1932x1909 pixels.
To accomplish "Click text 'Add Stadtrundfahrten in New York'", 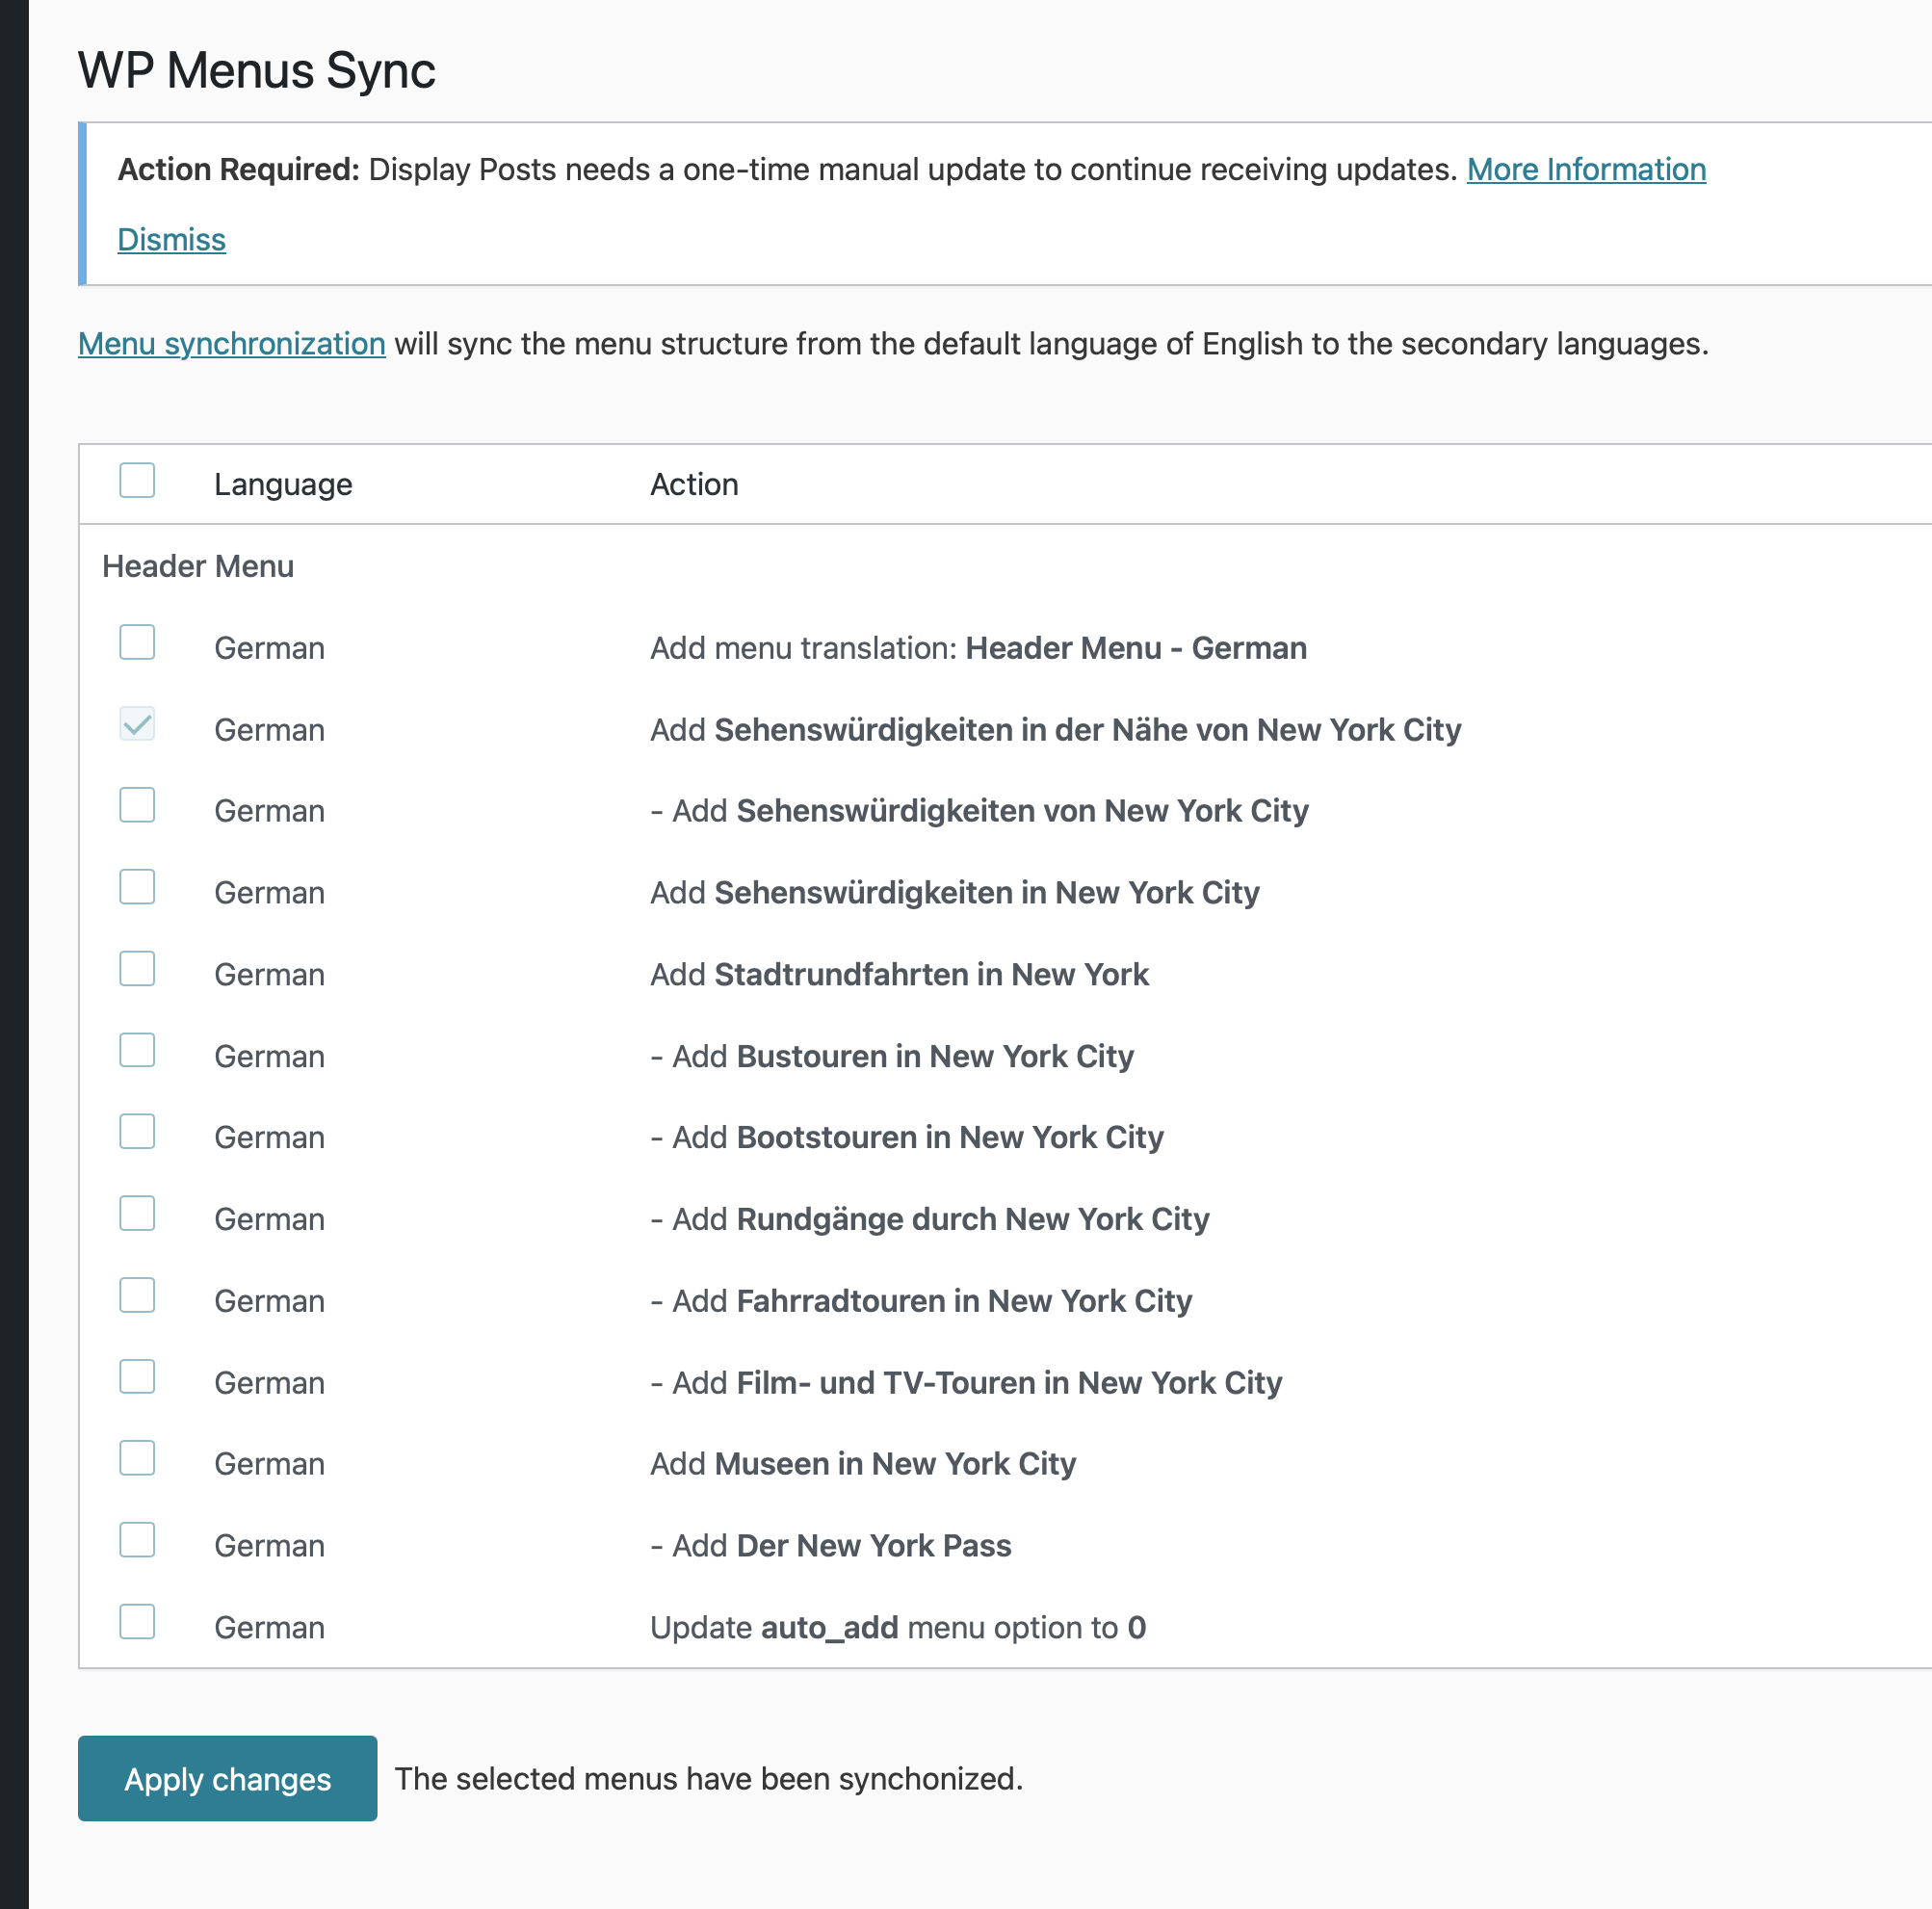I will pyautogui.click(x=899, y=974).
